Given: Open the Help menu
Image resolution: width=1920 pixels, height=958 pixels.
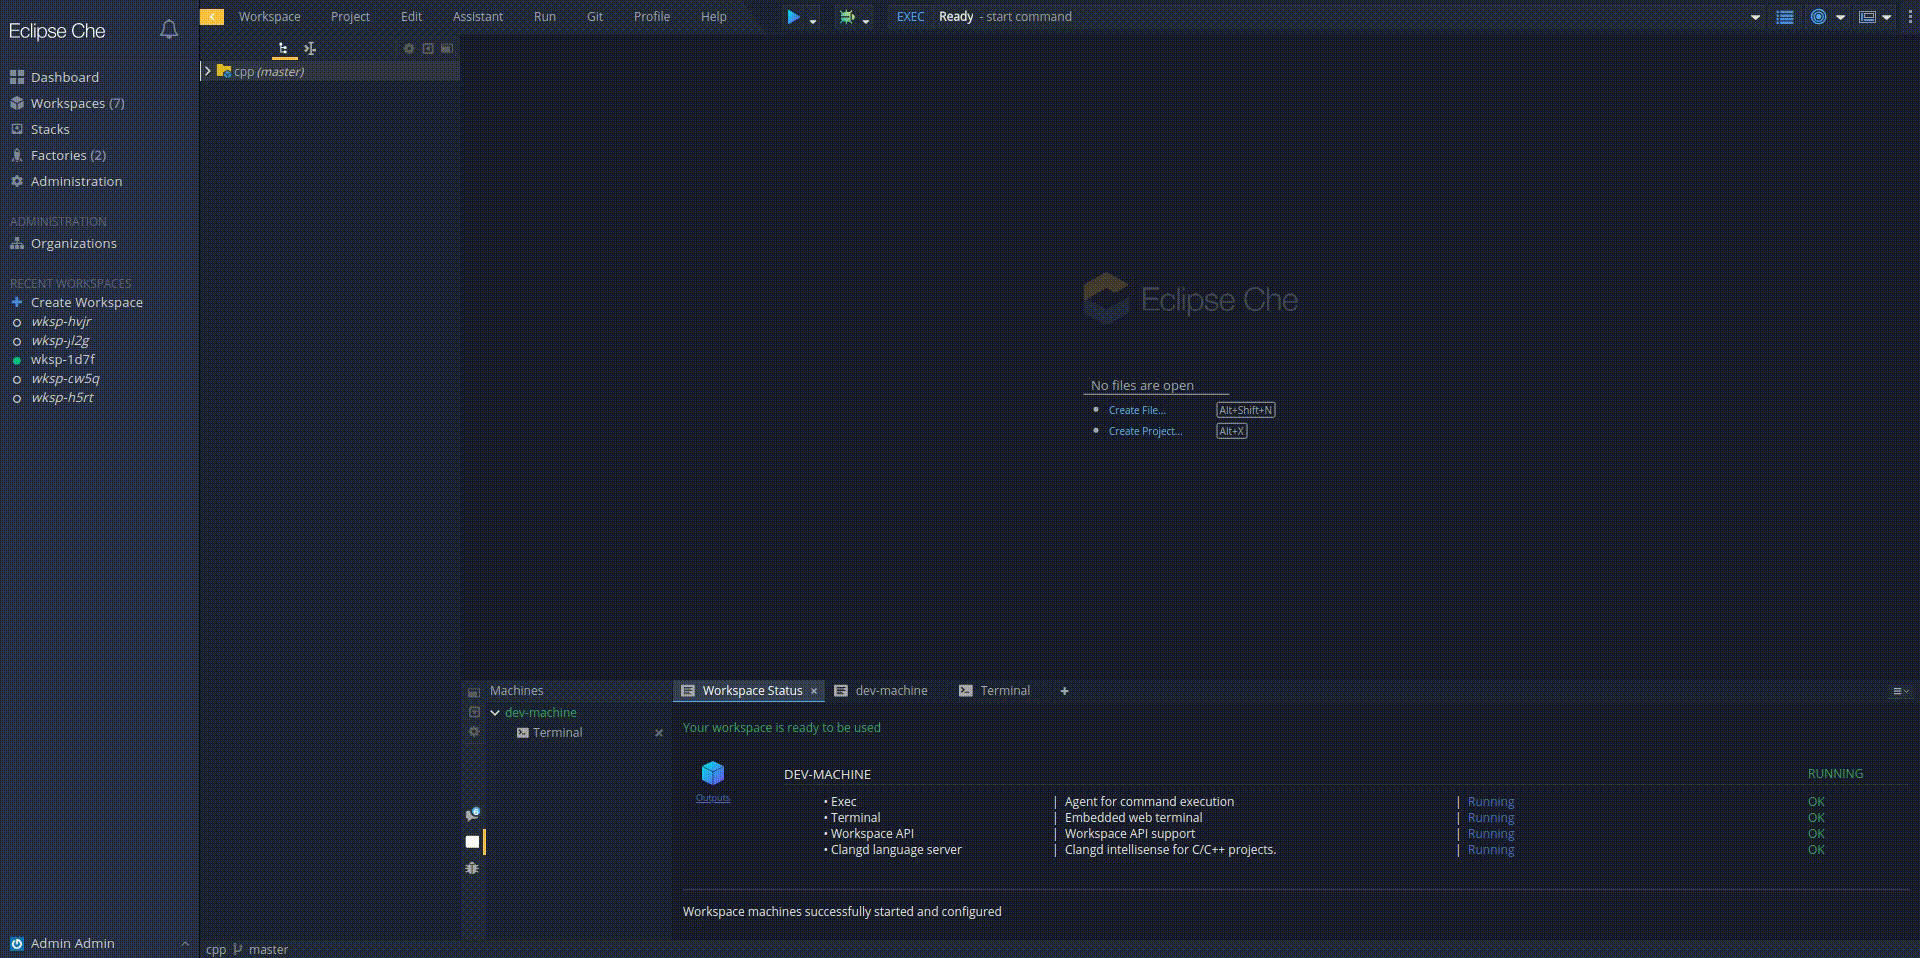Looking at the screenshot, I should [x=714, y=17].
